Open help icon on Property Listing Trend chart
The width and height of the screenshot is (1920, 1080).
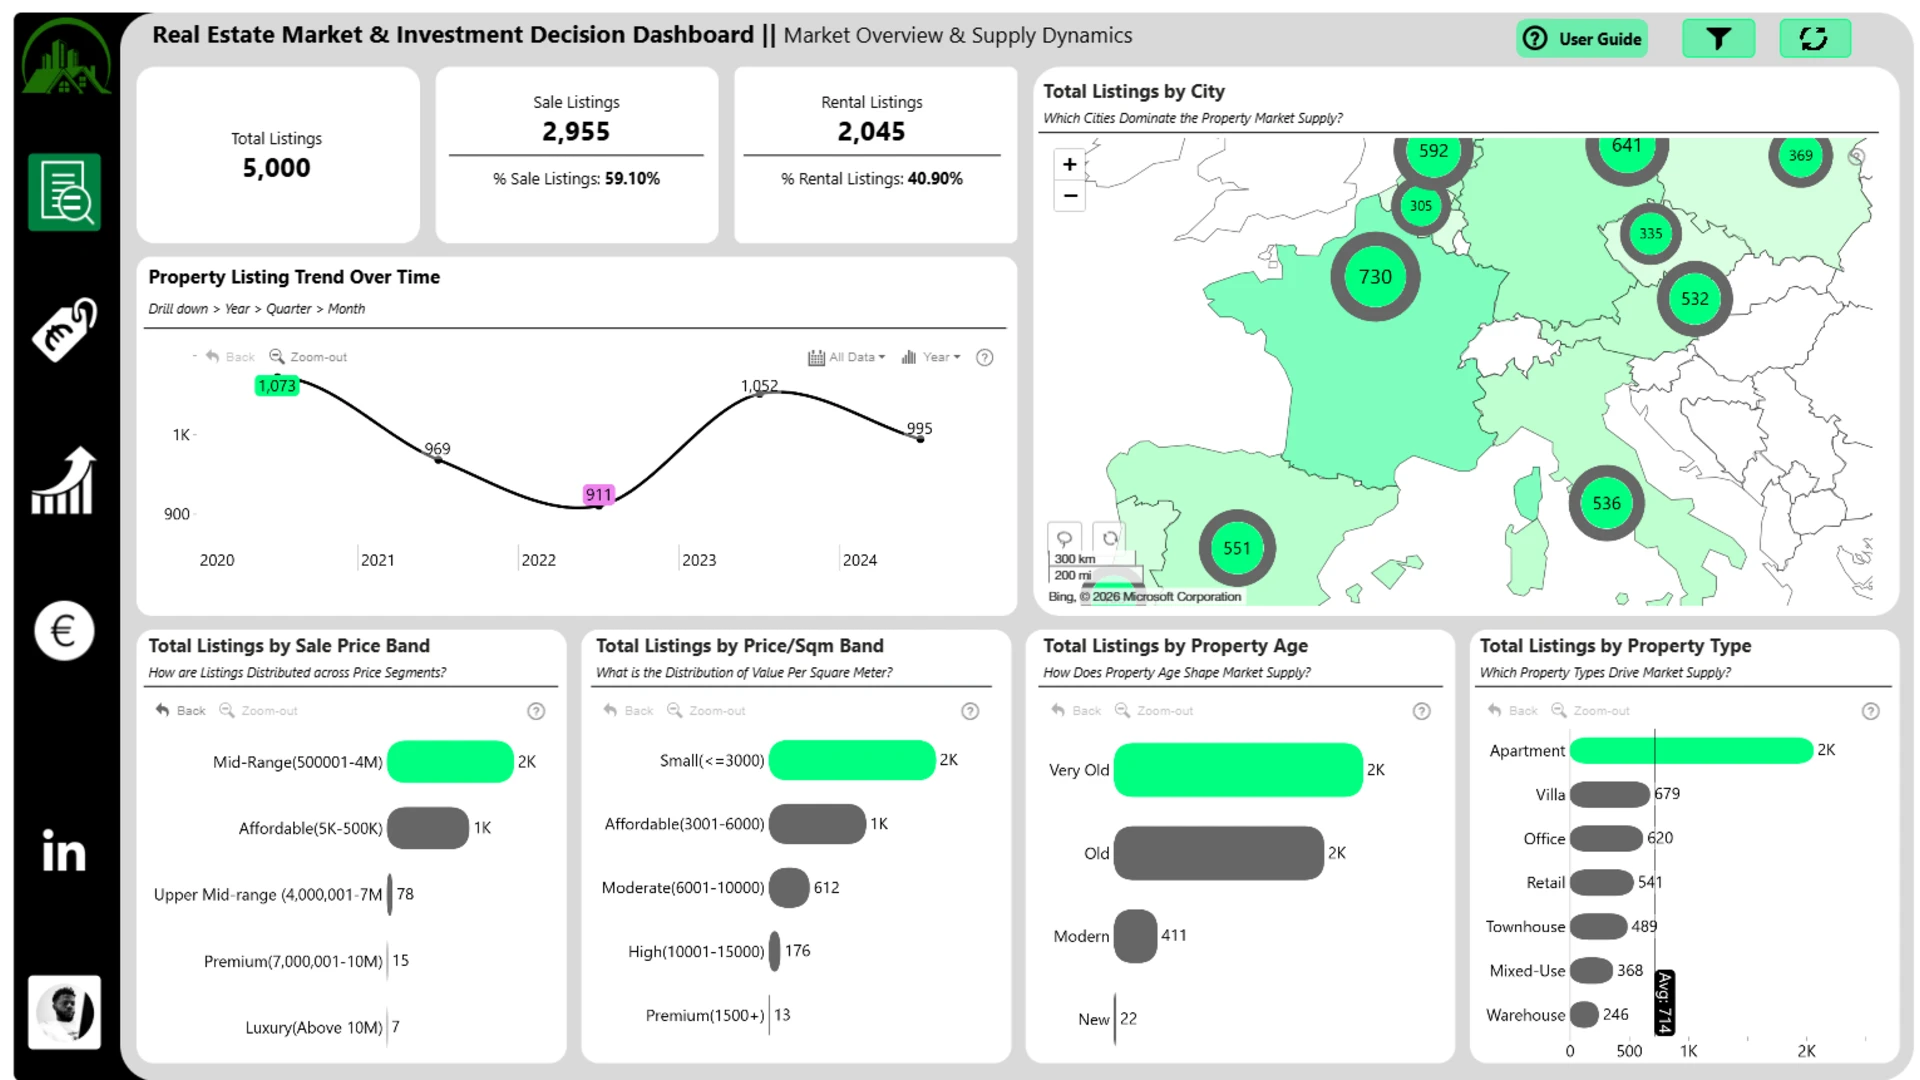[x=984, y=357]
